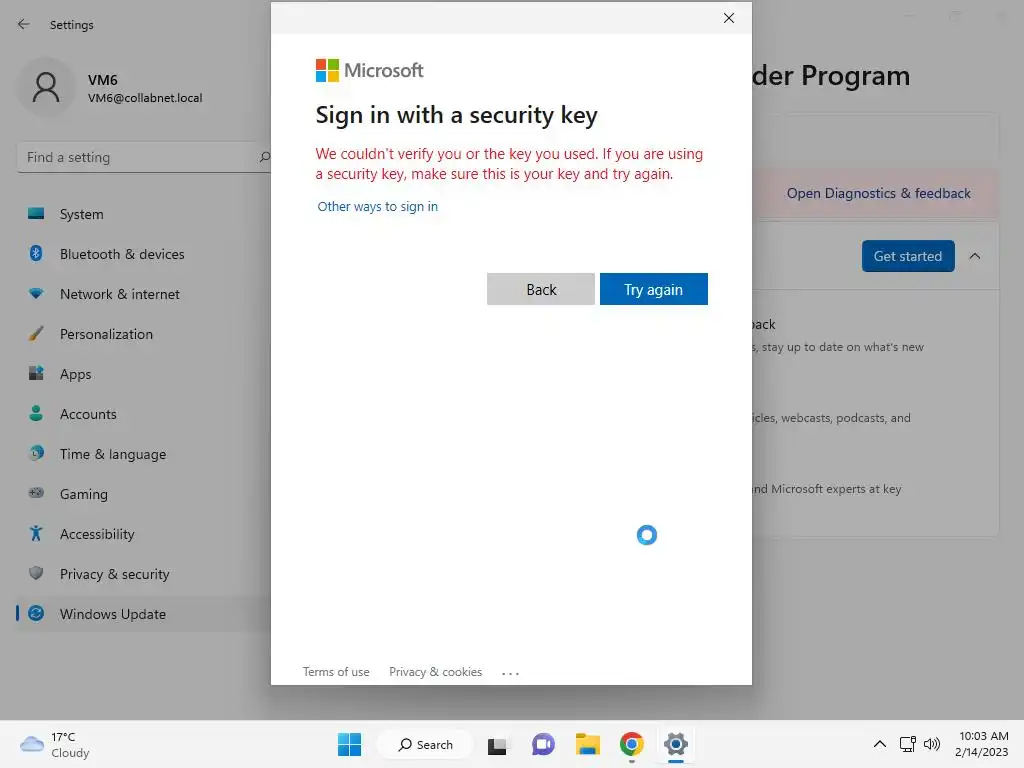Click the Personalization paintbrush icon

coord(36,334)
